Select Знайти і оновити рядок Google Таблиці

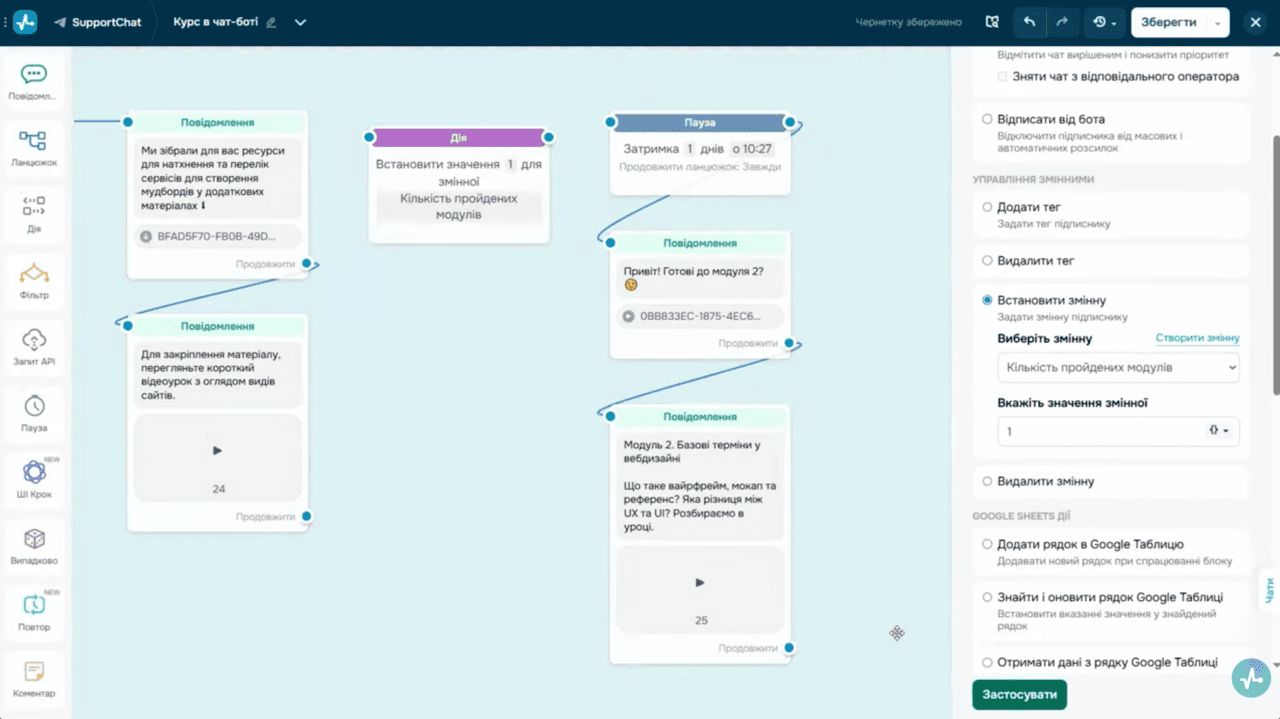click(x=988, y=597)
